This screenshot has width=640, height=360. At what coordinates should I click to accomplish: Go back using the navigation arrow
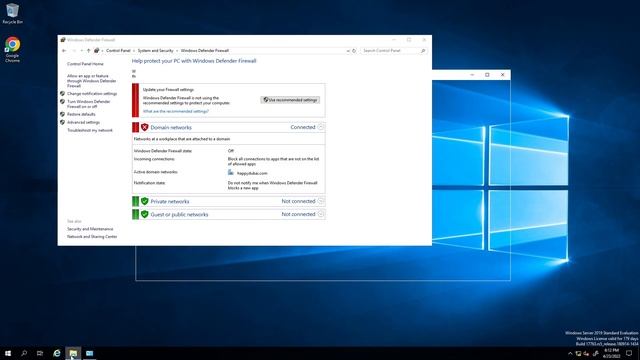pyautogui.click(x=64, y=51)
